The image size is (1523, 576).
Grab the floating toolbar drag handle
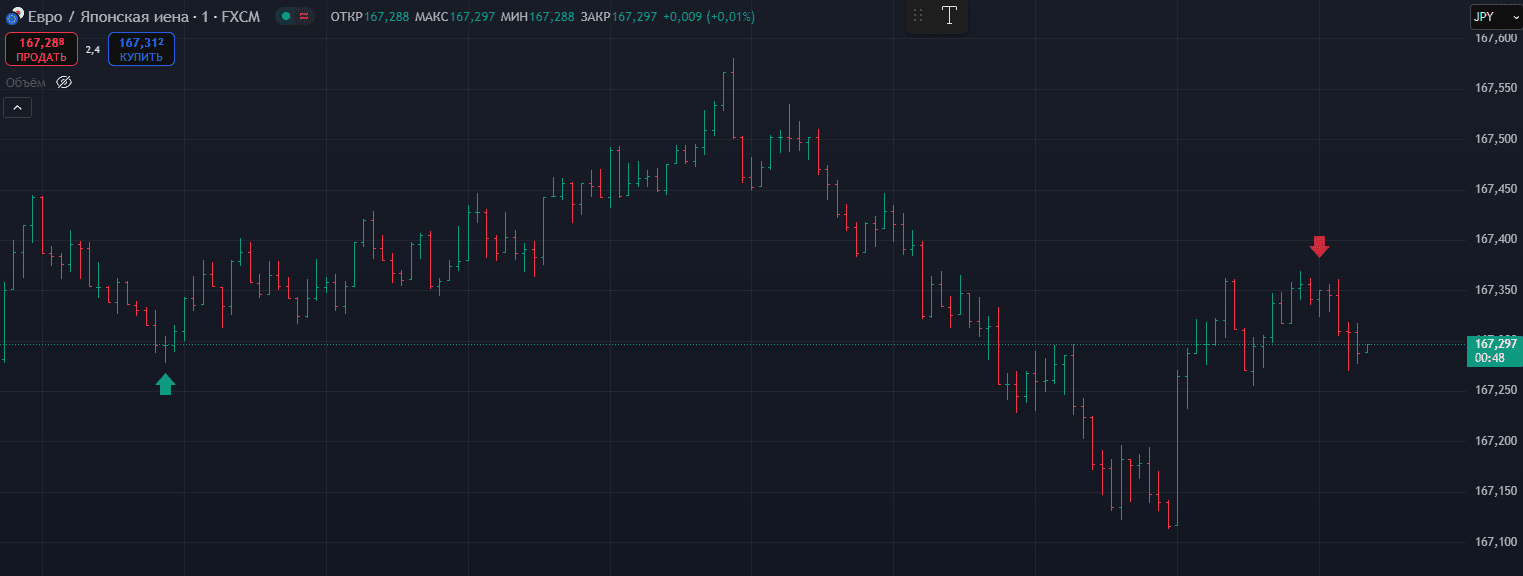[918, 15]
